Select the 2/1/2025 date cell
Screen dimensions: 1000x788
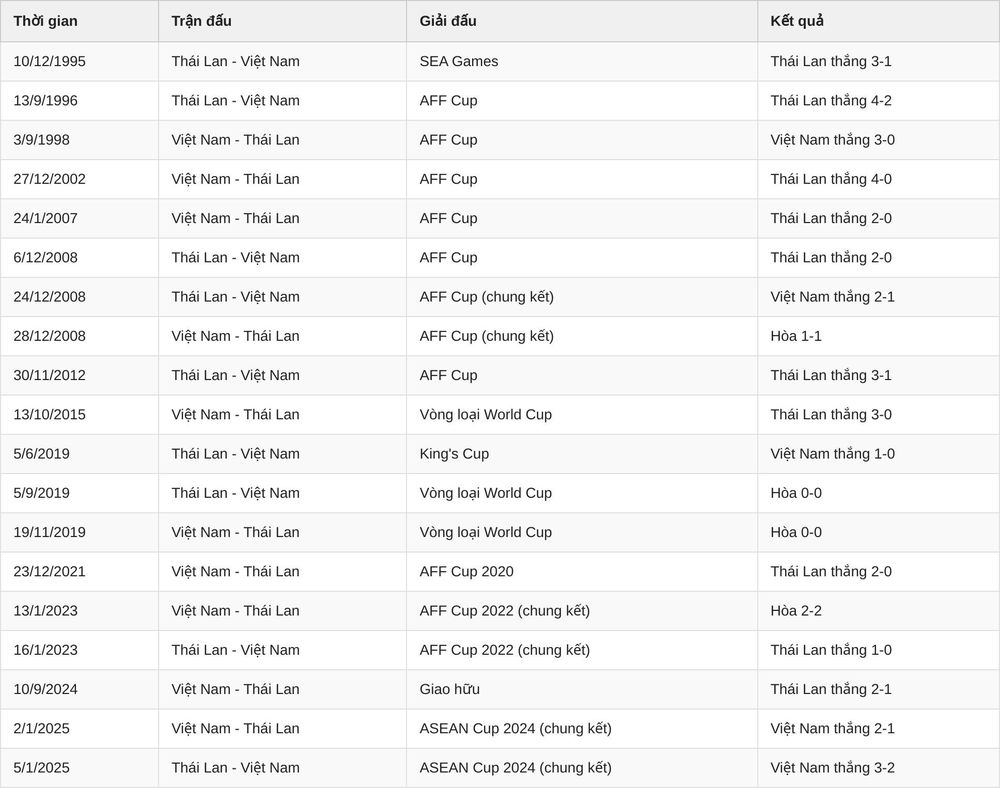tap(79, 729)
